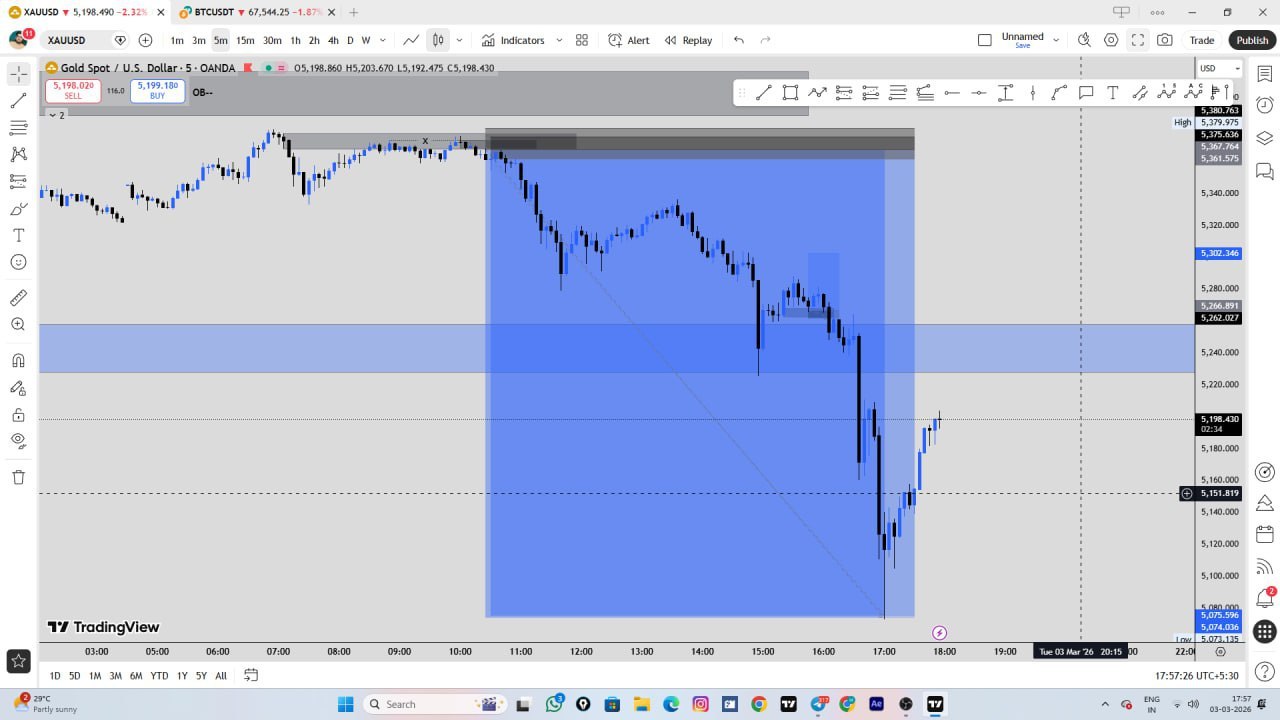Set date range to YTD
Viewport: 1280px width, 720px height.
(x=159, y=675)
